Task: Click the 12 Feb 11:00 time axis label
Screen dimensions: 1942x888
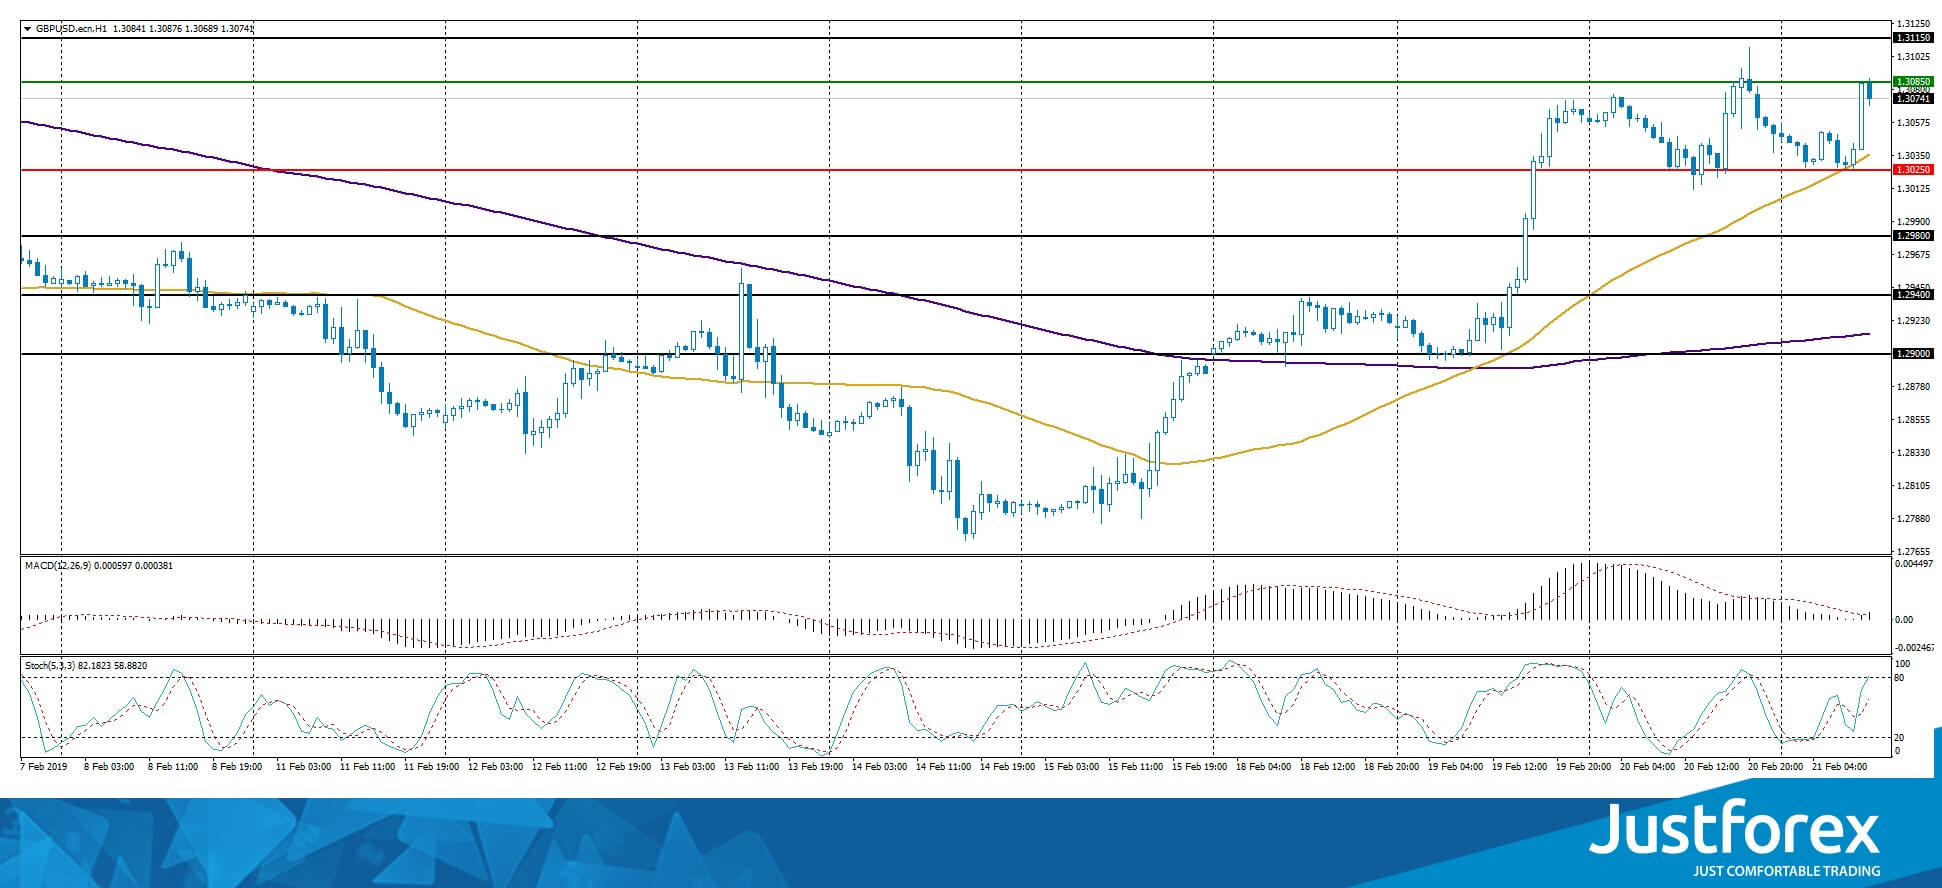Action: 559,767
